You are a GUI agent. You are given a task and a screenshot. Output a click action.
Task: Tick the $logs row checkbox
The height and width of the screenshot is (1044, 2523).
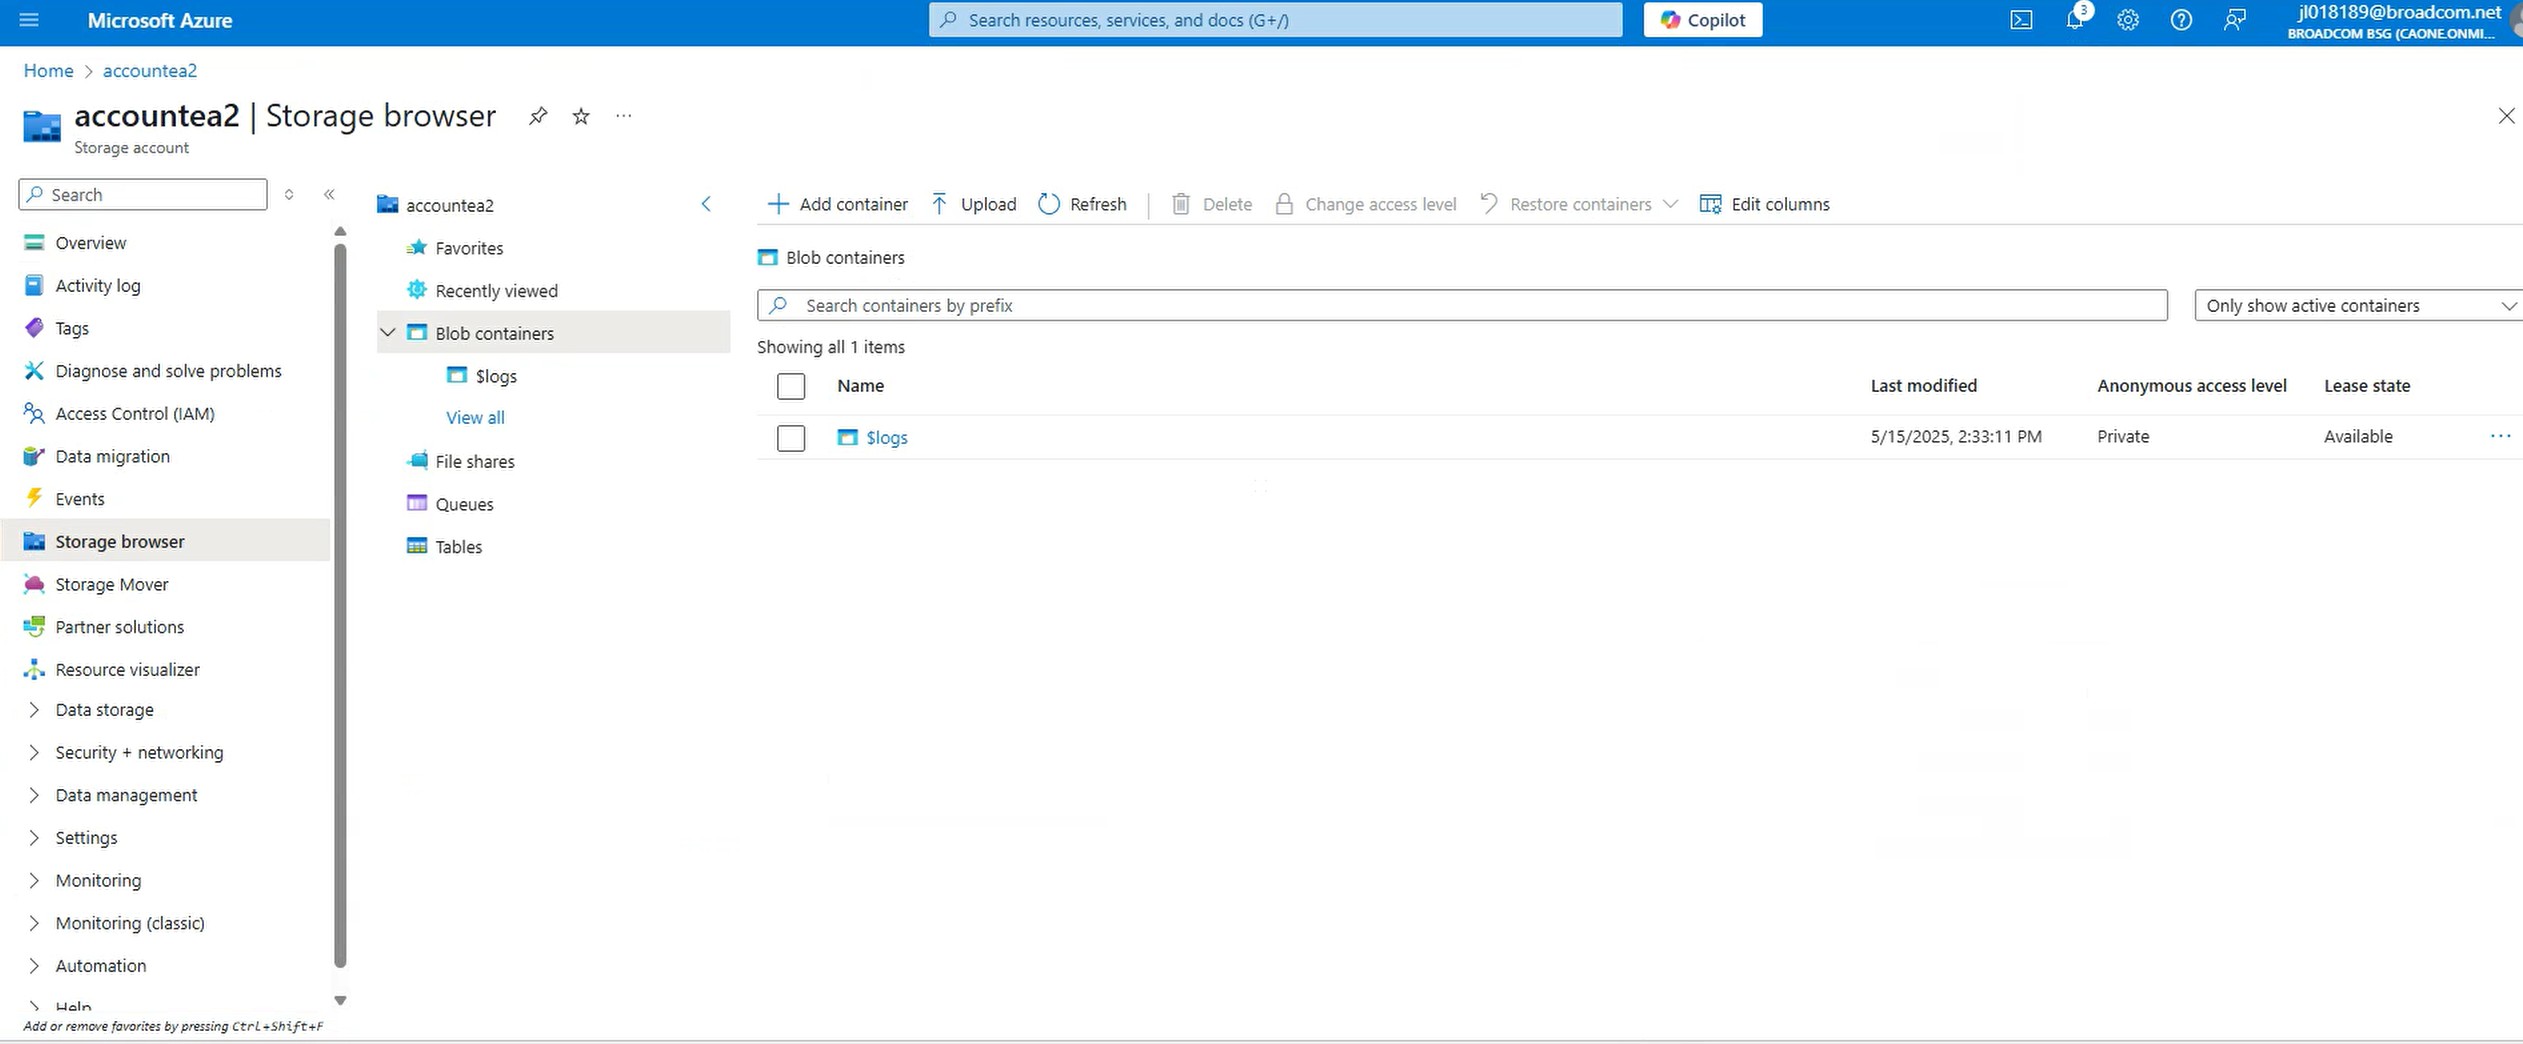pos(791,438)
